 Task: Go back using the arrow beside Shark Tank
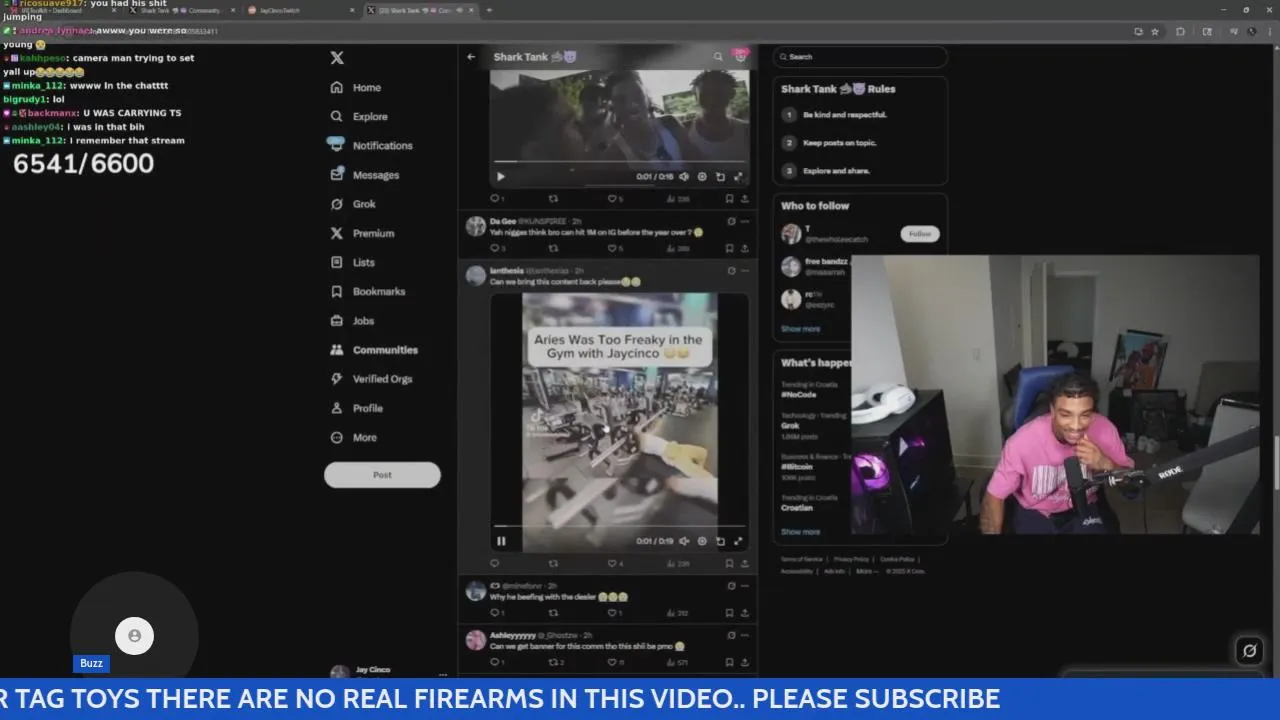pyautogui.click(x=471, y=57)
